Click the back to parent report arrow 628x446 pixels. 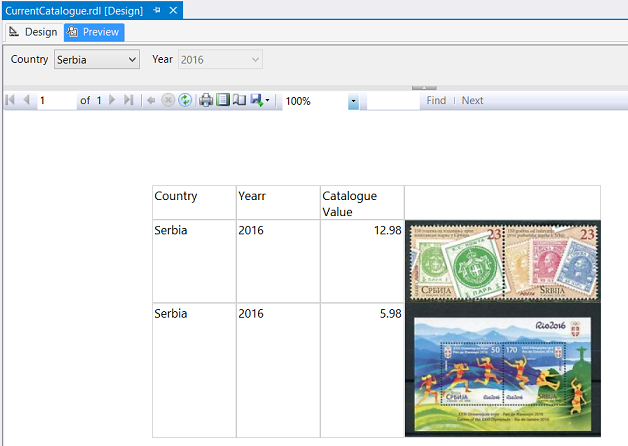tap(151, 100)
